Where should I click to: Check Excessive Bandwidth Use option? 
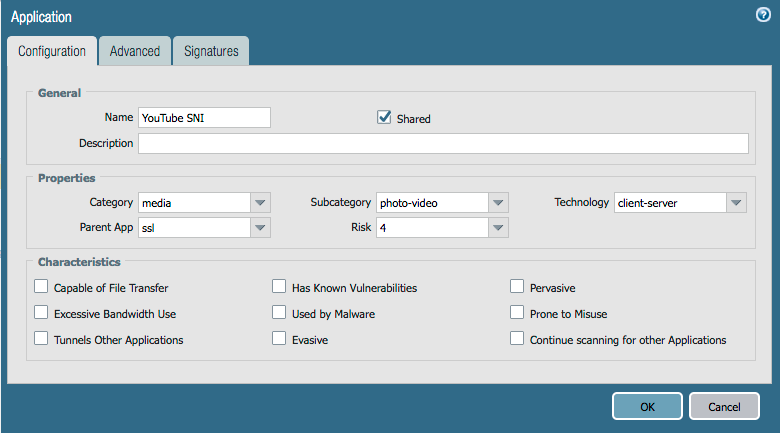[x=41, y=313]
